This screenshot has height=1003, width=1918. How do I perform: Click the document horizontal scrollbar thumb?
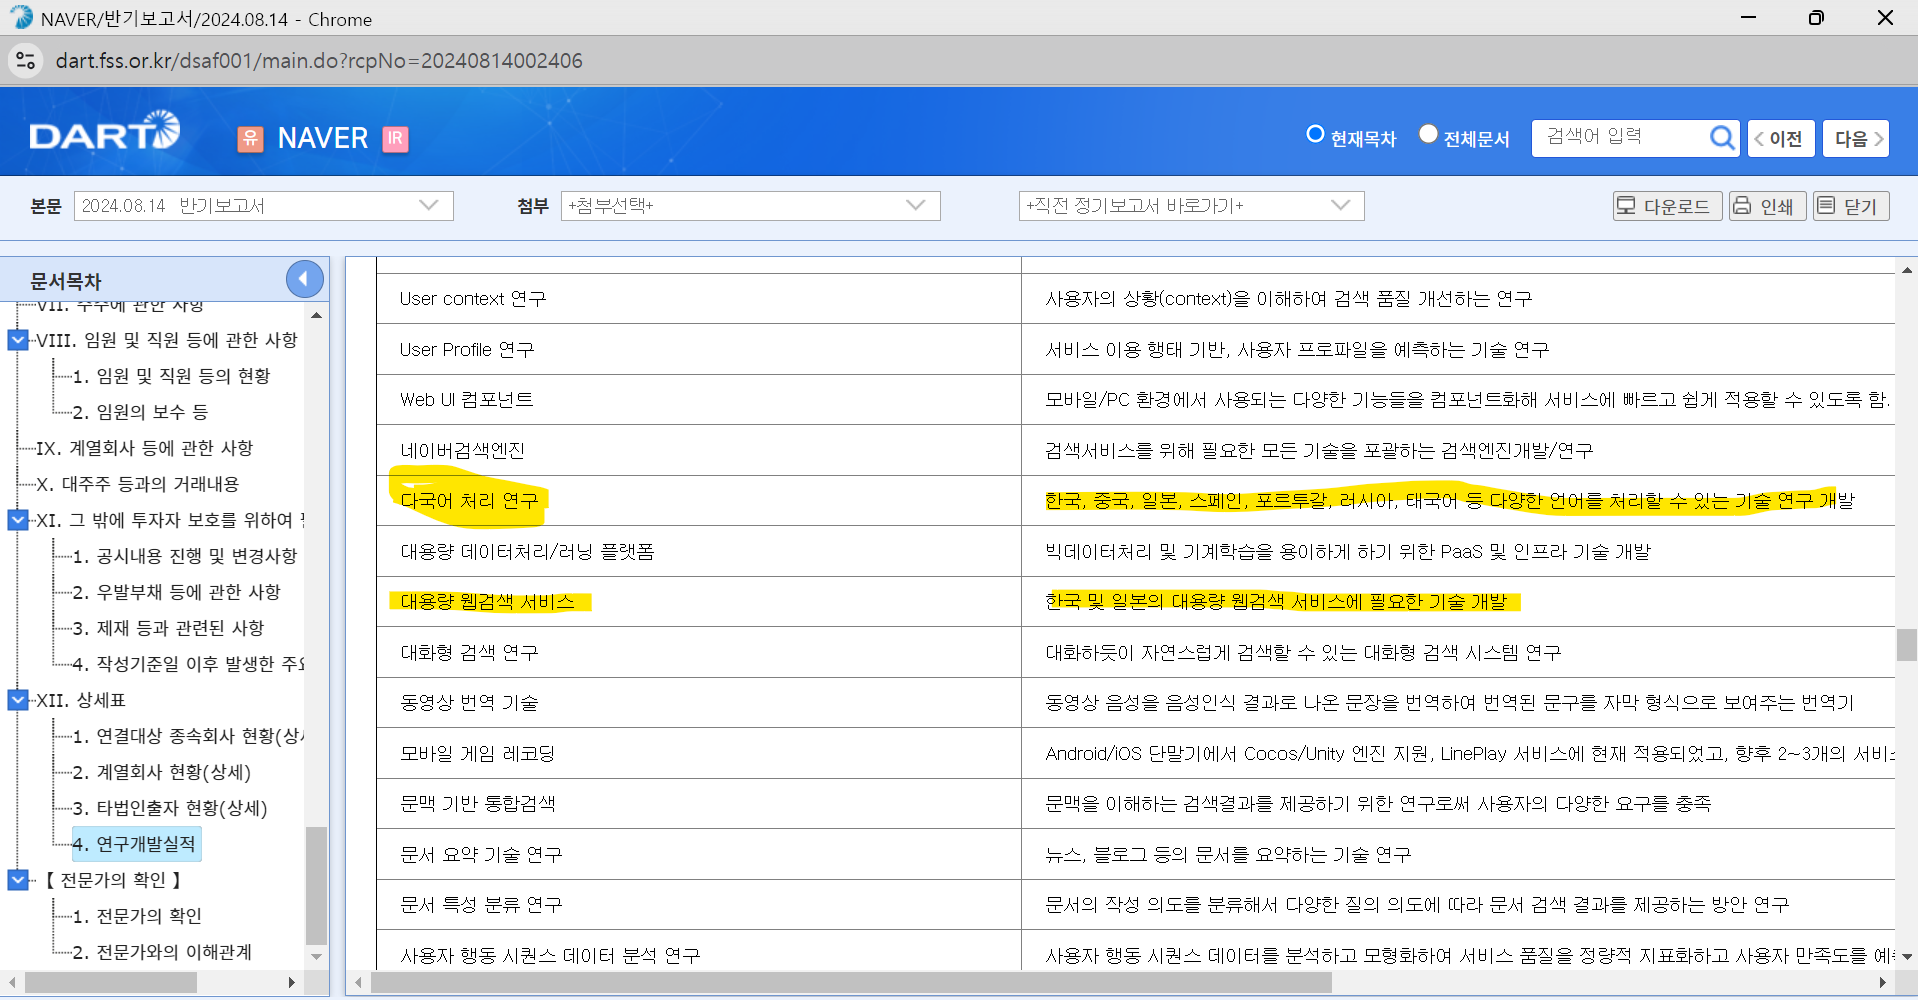point(851,983)
